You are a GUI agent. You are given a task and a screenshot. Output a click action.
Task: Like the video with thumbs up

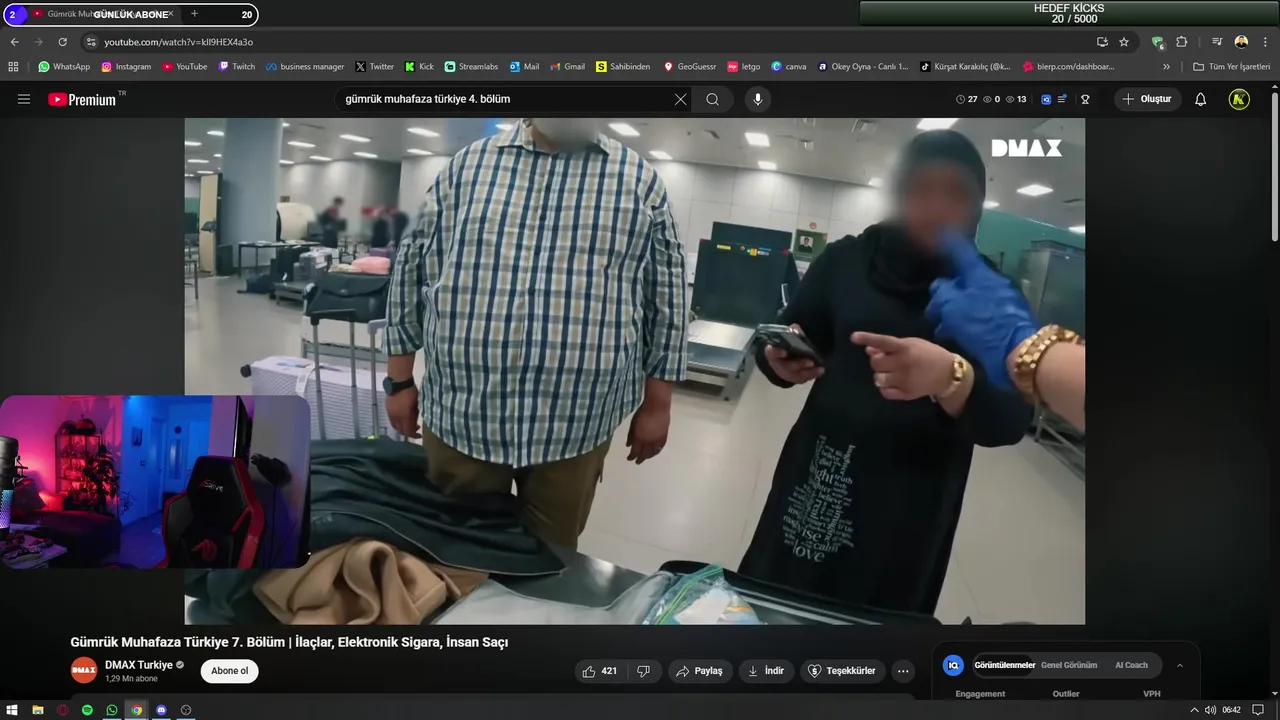[x=600, y=671]
